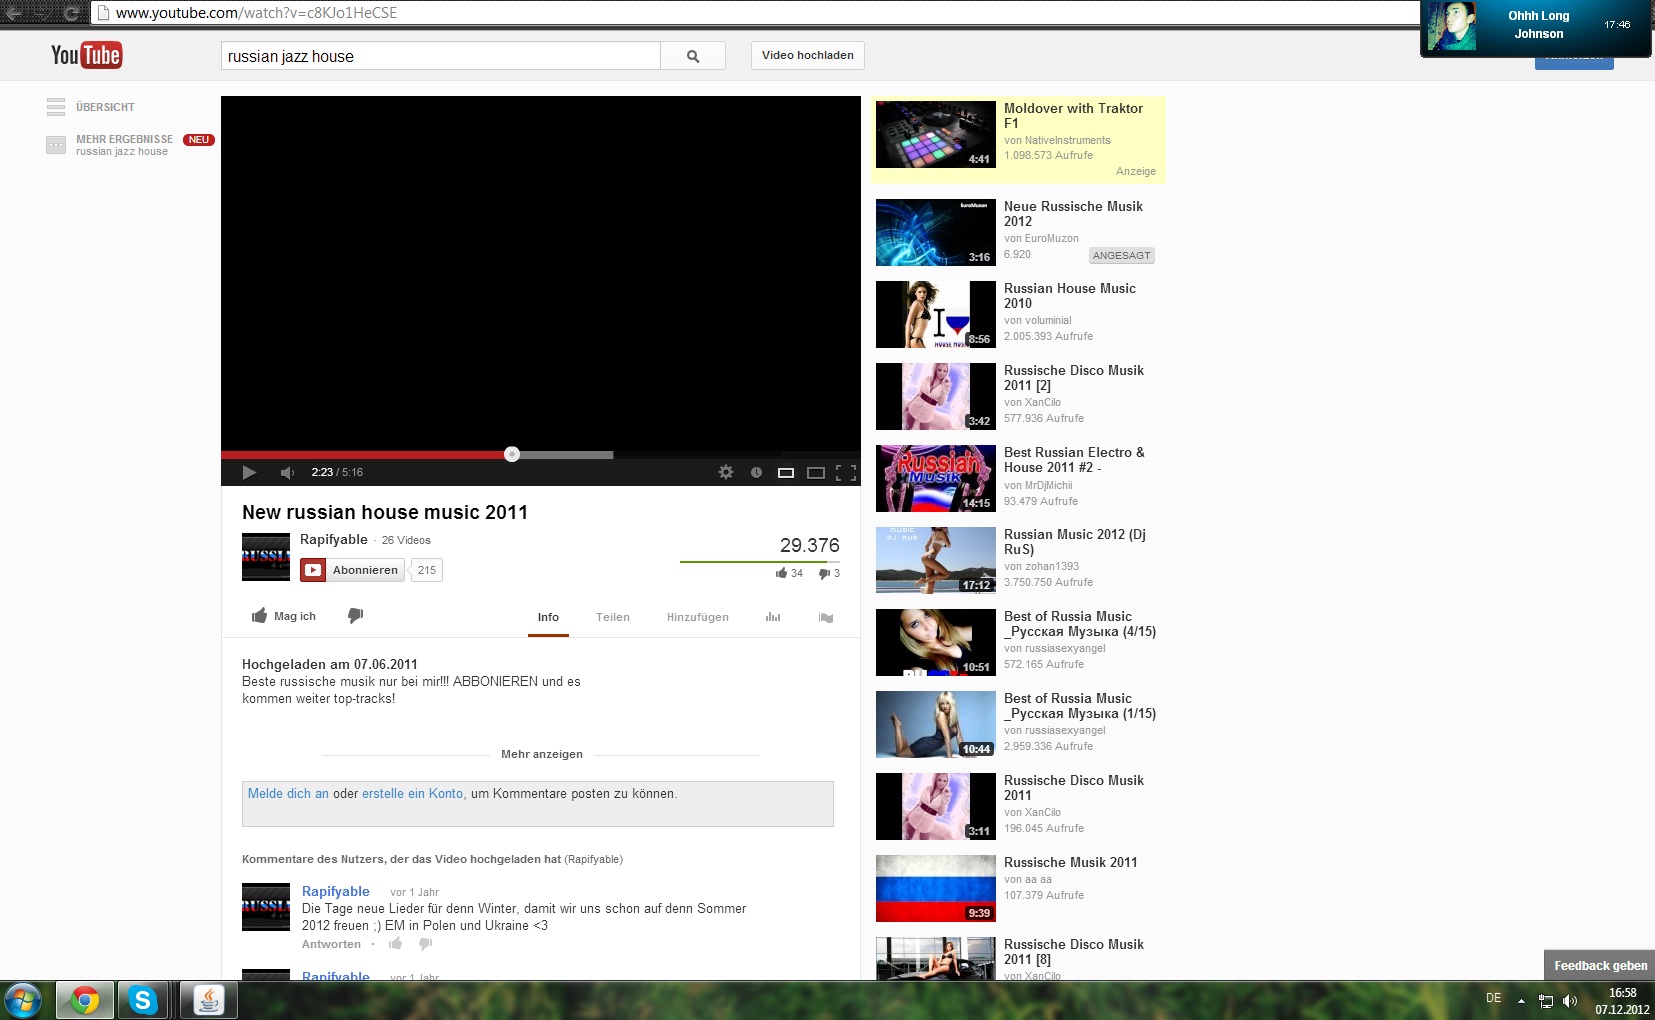
Task: Open Google Chrome in the taskbar
Action: (x=85, y=1000)
